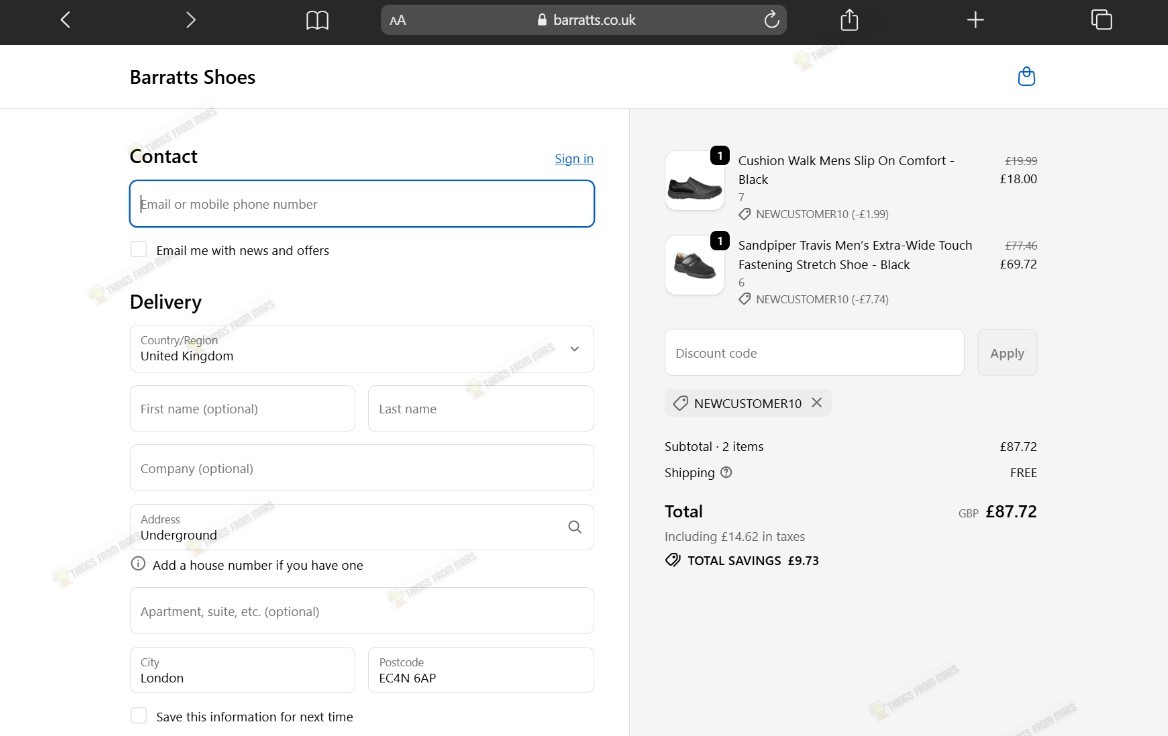This screenshot has width=1168, height=736.
Task: Open the Safari bookmarks book icon
Action: point(317,20)
